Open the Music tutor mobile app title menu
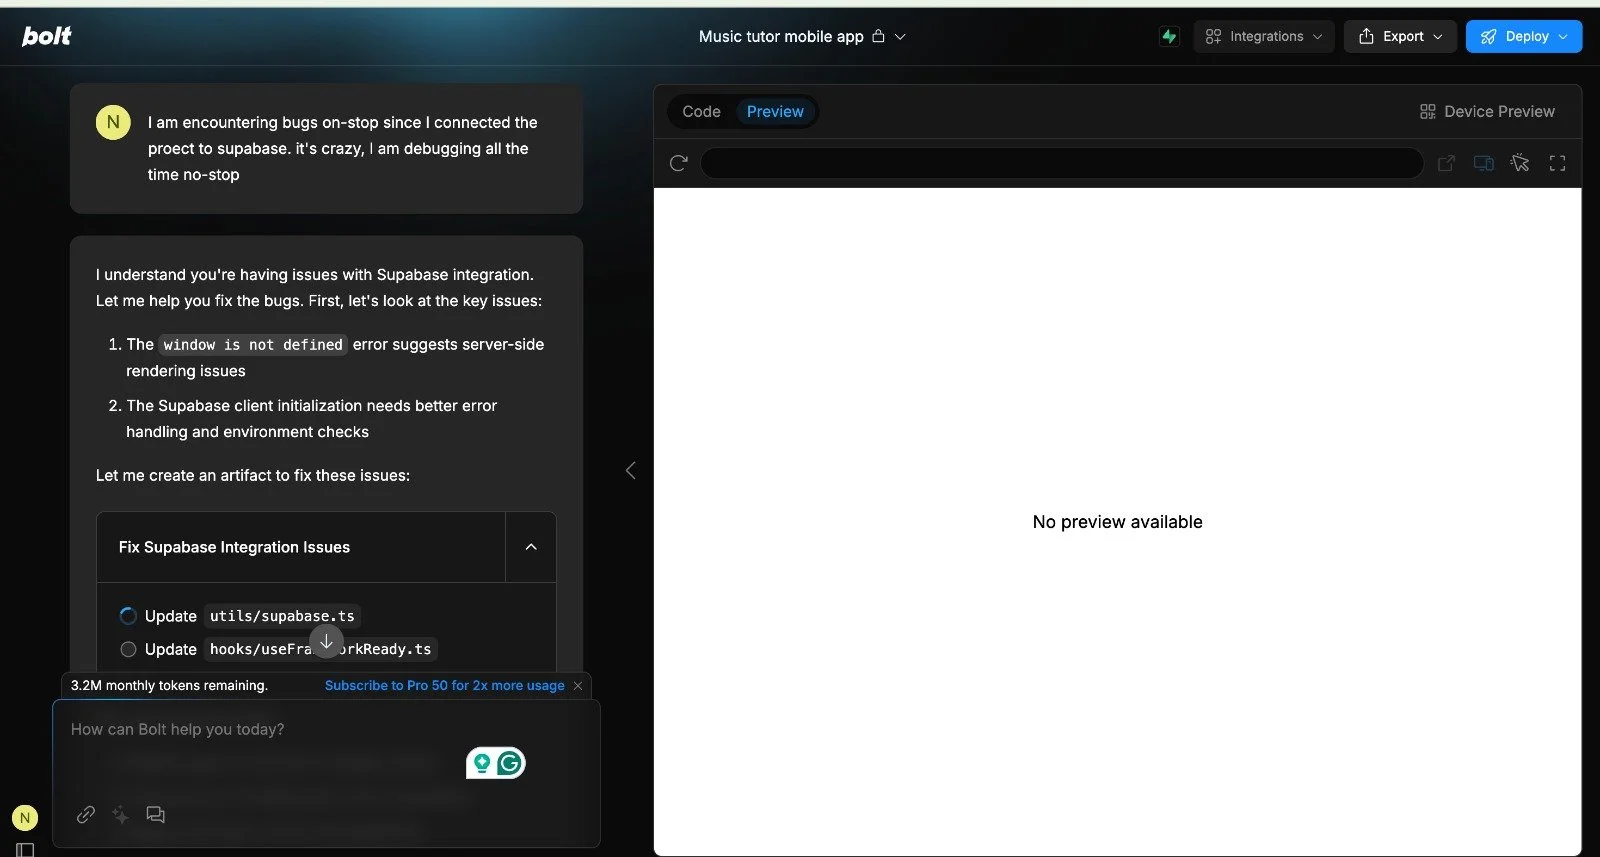This screenshot has height=857, width=1600. pyautogui.click(x=802, y=37)
